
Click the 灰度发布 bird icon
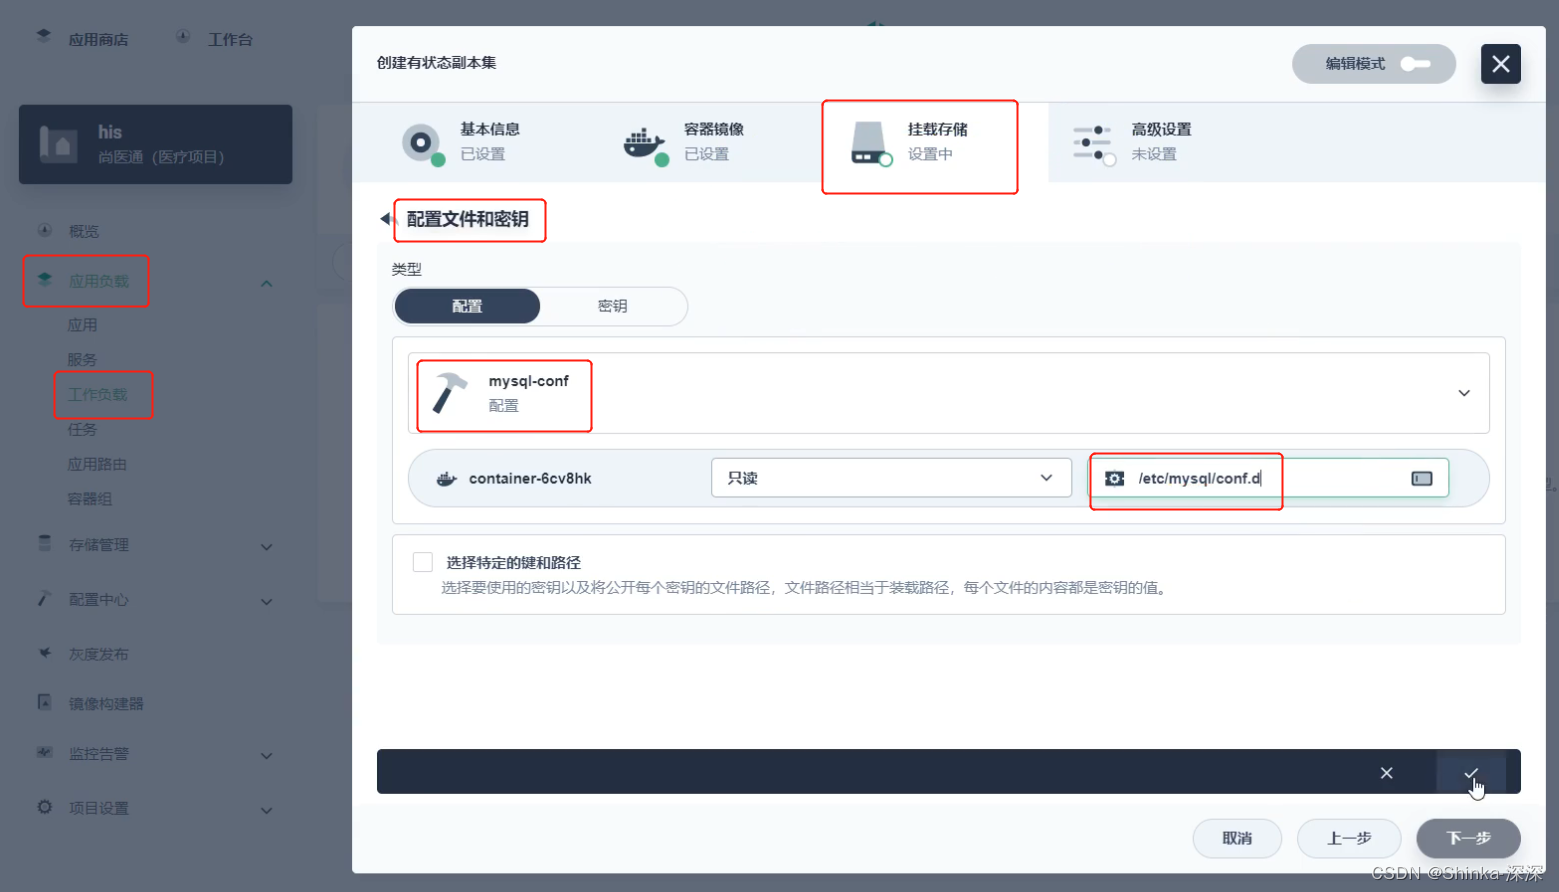point(45,653)
